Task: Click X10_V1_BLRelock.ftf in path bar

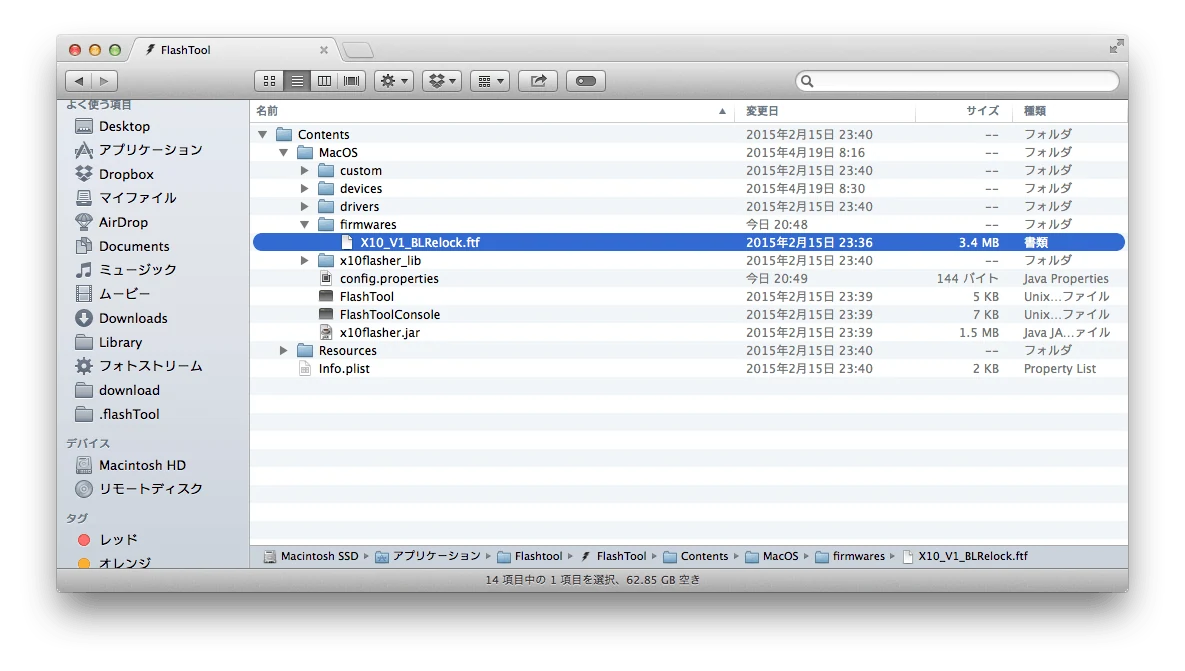Action: (965, 556)
